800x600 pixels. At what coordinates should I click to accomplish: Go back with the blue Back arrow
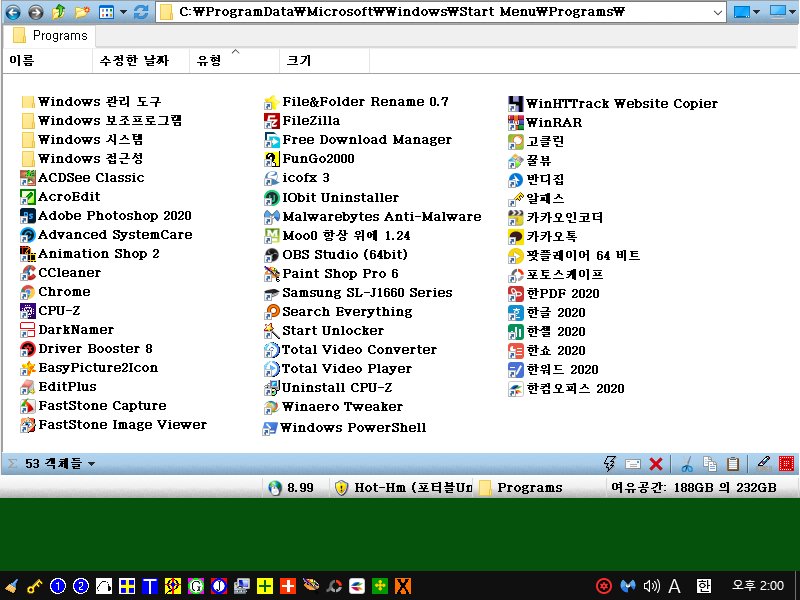point(13,12)
